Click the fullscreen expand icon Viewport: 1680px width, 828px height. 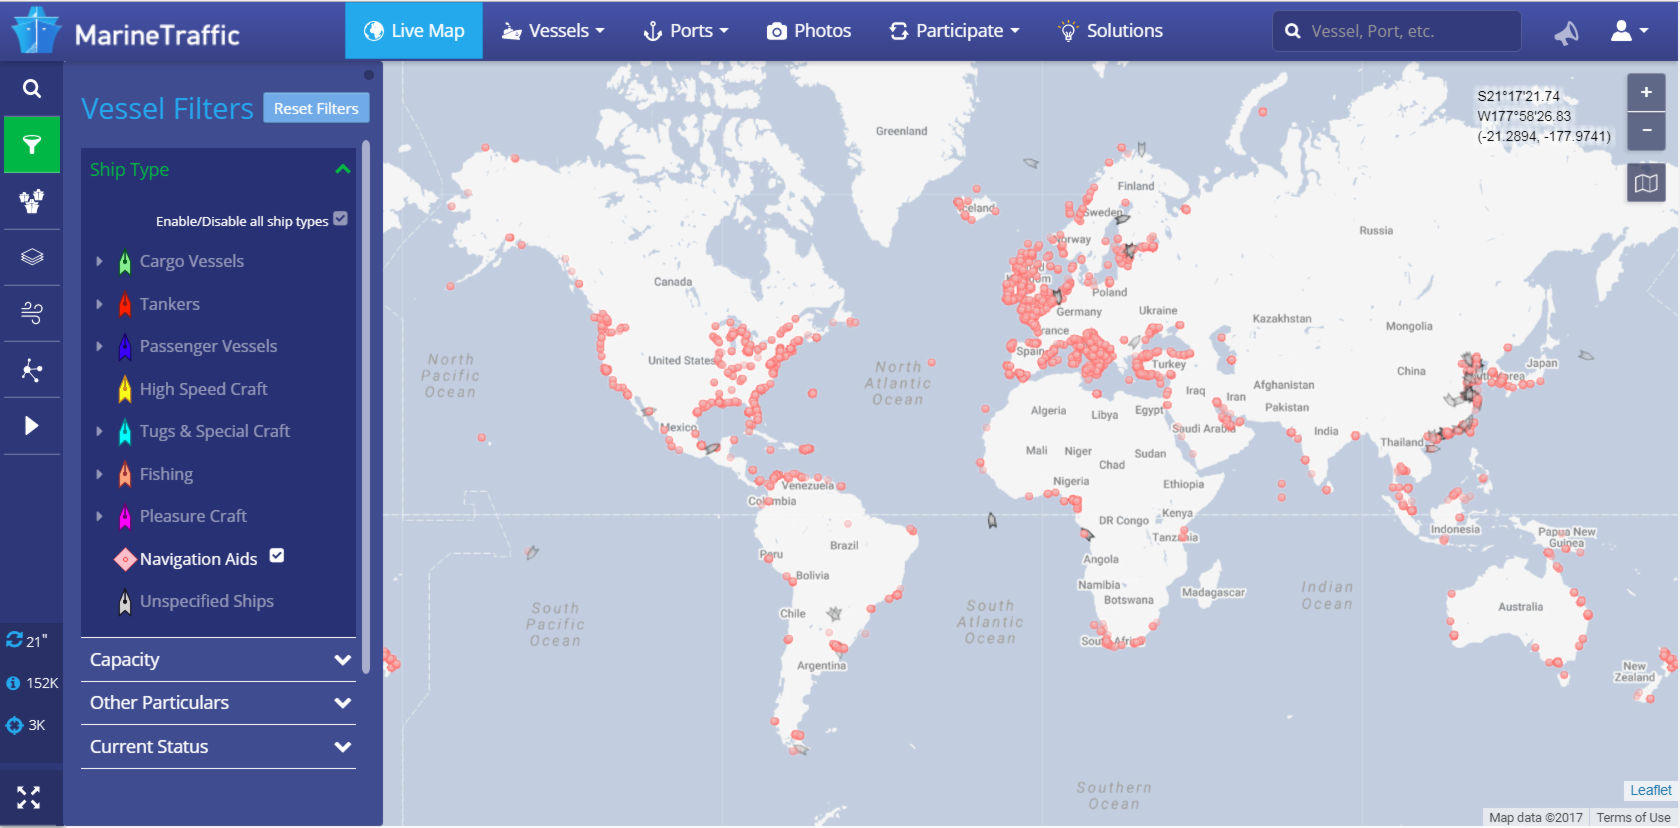29,797
